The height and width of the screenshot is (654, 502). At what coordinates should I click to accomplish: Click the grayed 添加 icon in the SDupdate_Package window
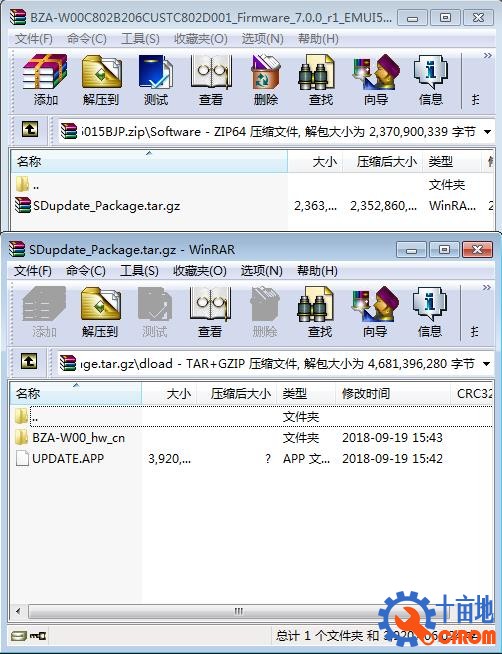click(x=44, y=312)
